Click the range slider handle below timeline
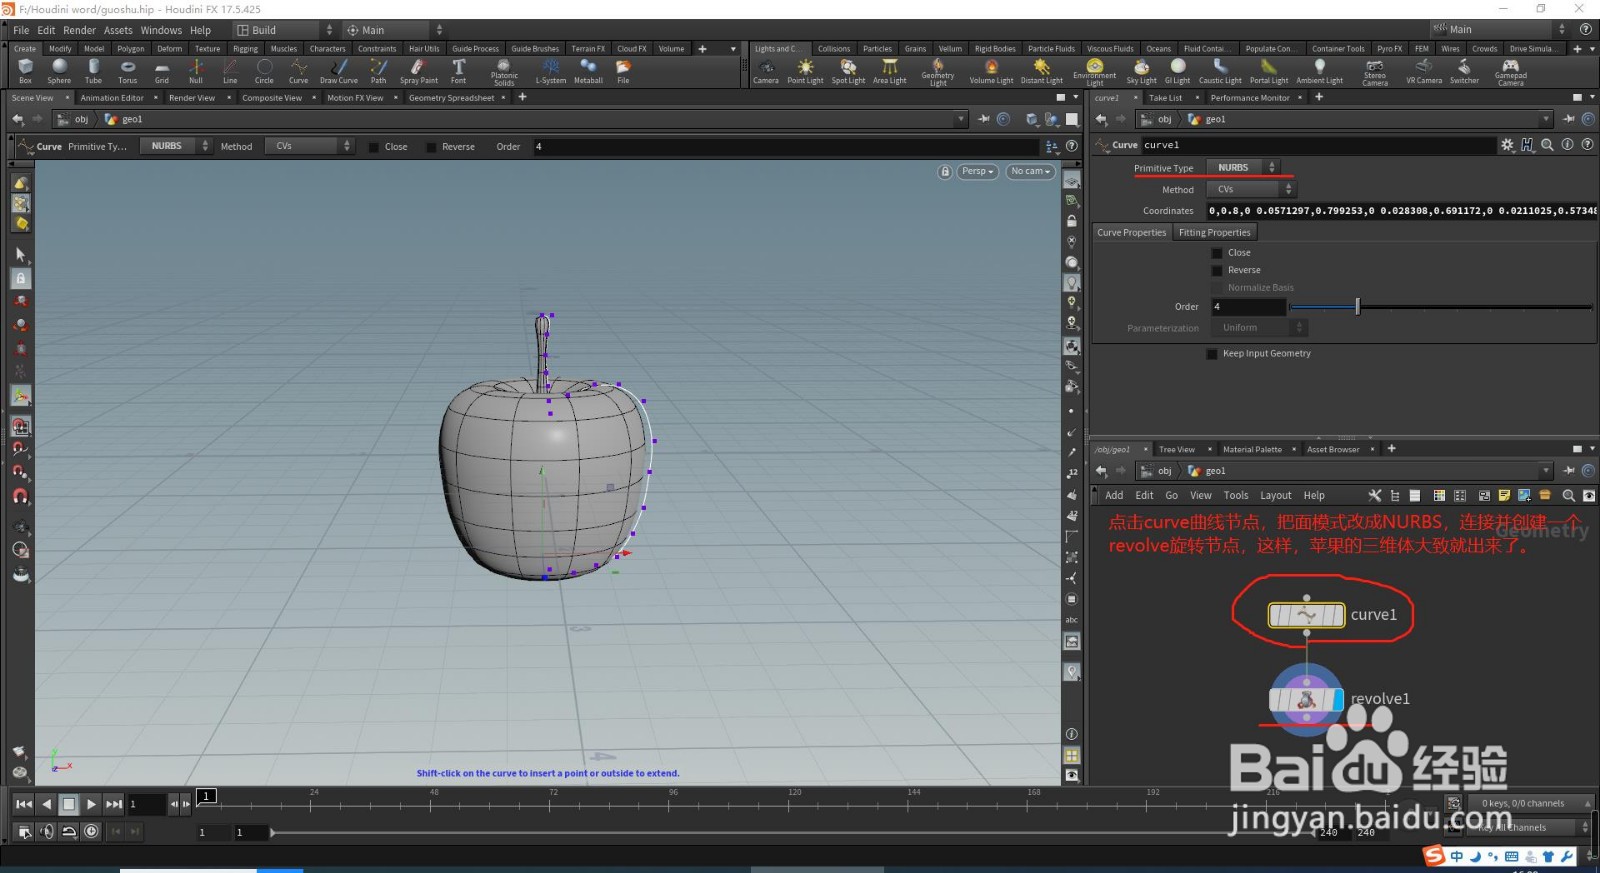The height and width of the screenshot is (873, 1600). tap(273, 832)
